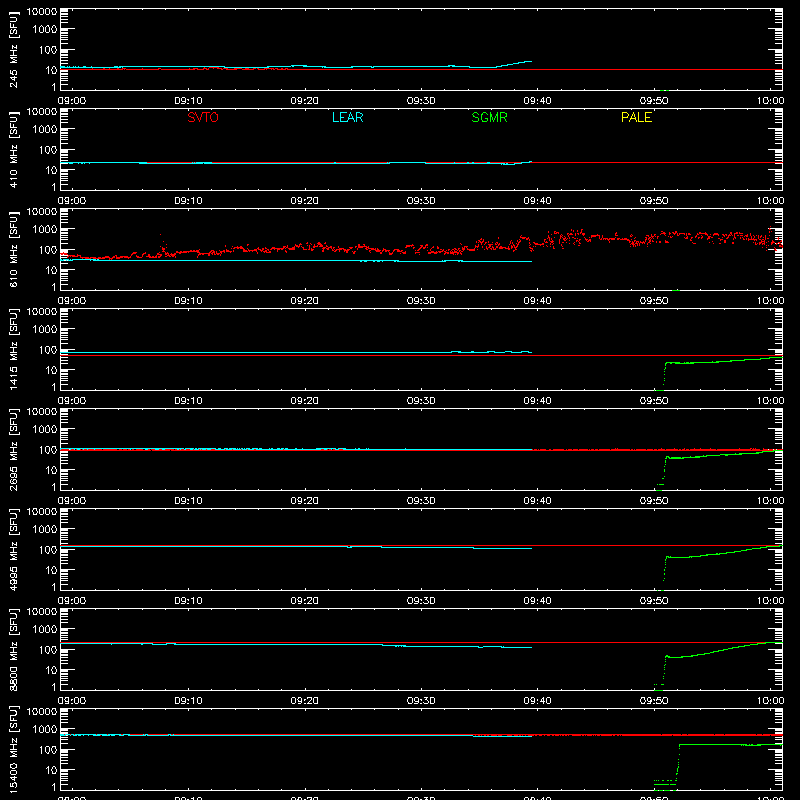
Task: Select the 245 MHz [SFU] axis title
Action: pyautogui.click(x=14, y=49)
